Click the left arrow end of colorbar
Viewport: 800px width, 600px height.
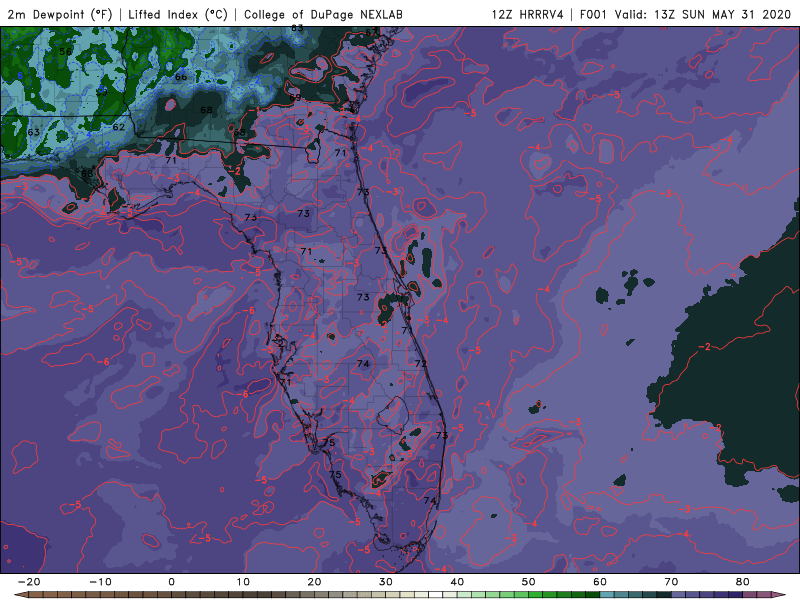[x=20, y=595]
